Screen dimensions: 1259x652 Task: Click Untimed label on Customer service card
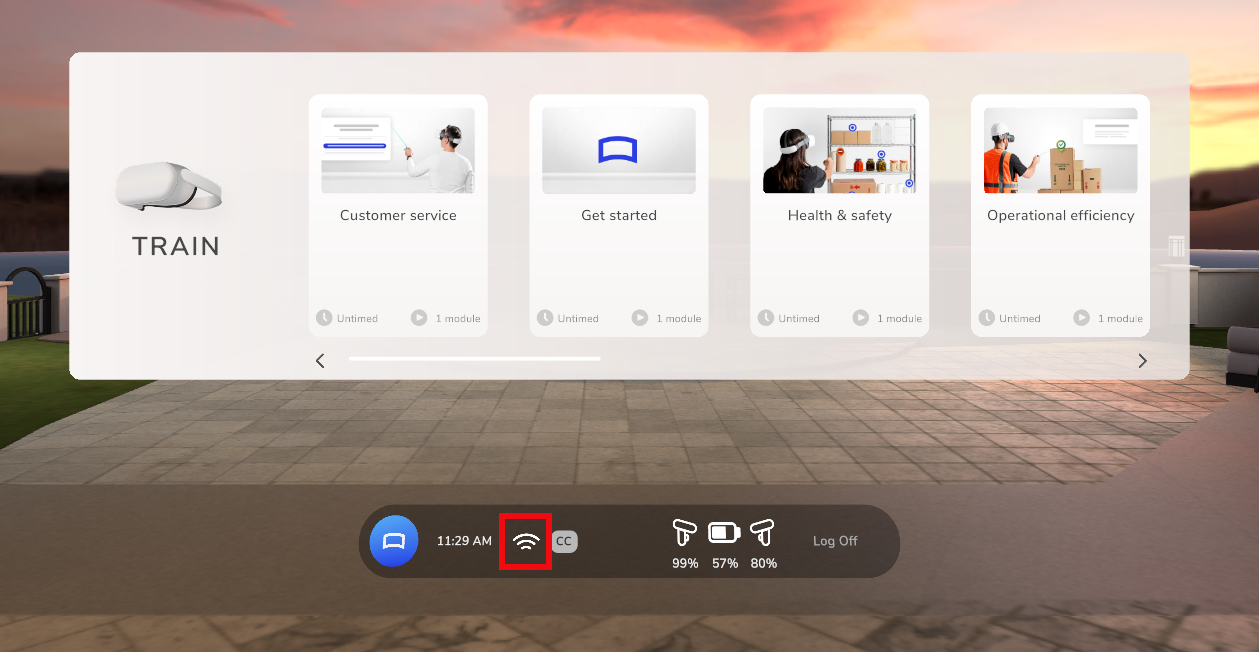coord(357,319)
